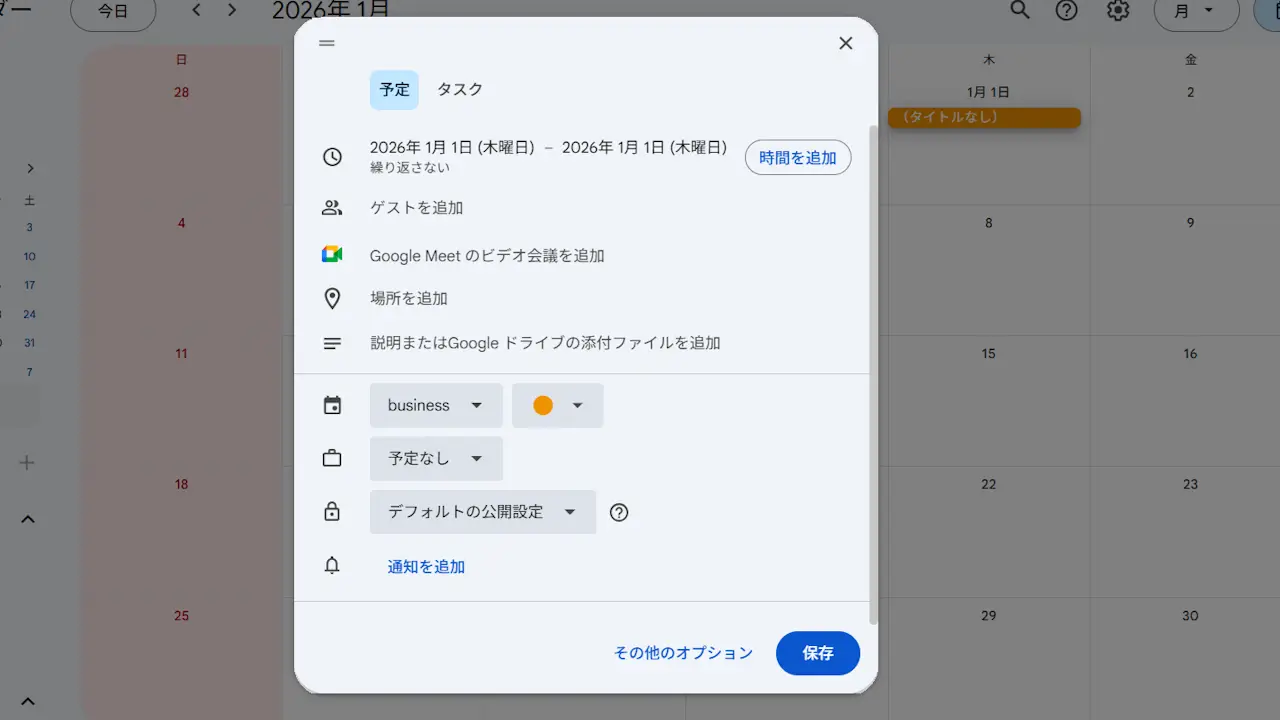The width and height of the screenshot is (1280, 720).
Task: Open the help question mark icon
Action: point(1067,10)
